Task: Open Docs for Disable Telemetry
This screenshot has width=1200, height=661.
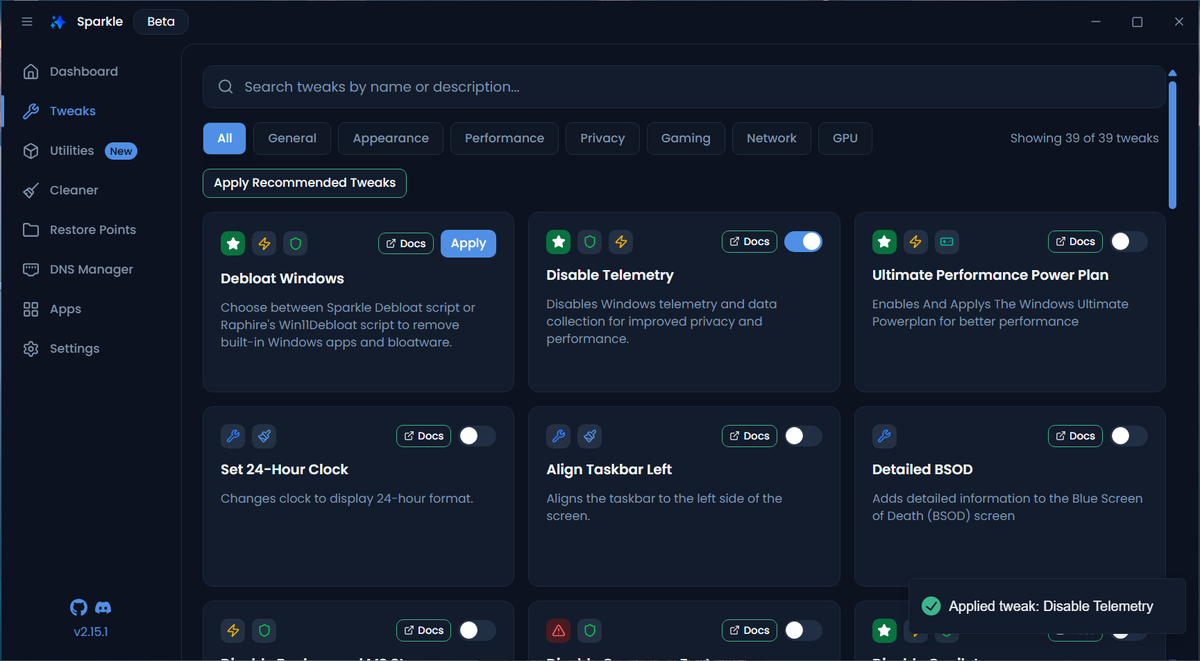Action: pyautogui.click(x=750, y=241)
